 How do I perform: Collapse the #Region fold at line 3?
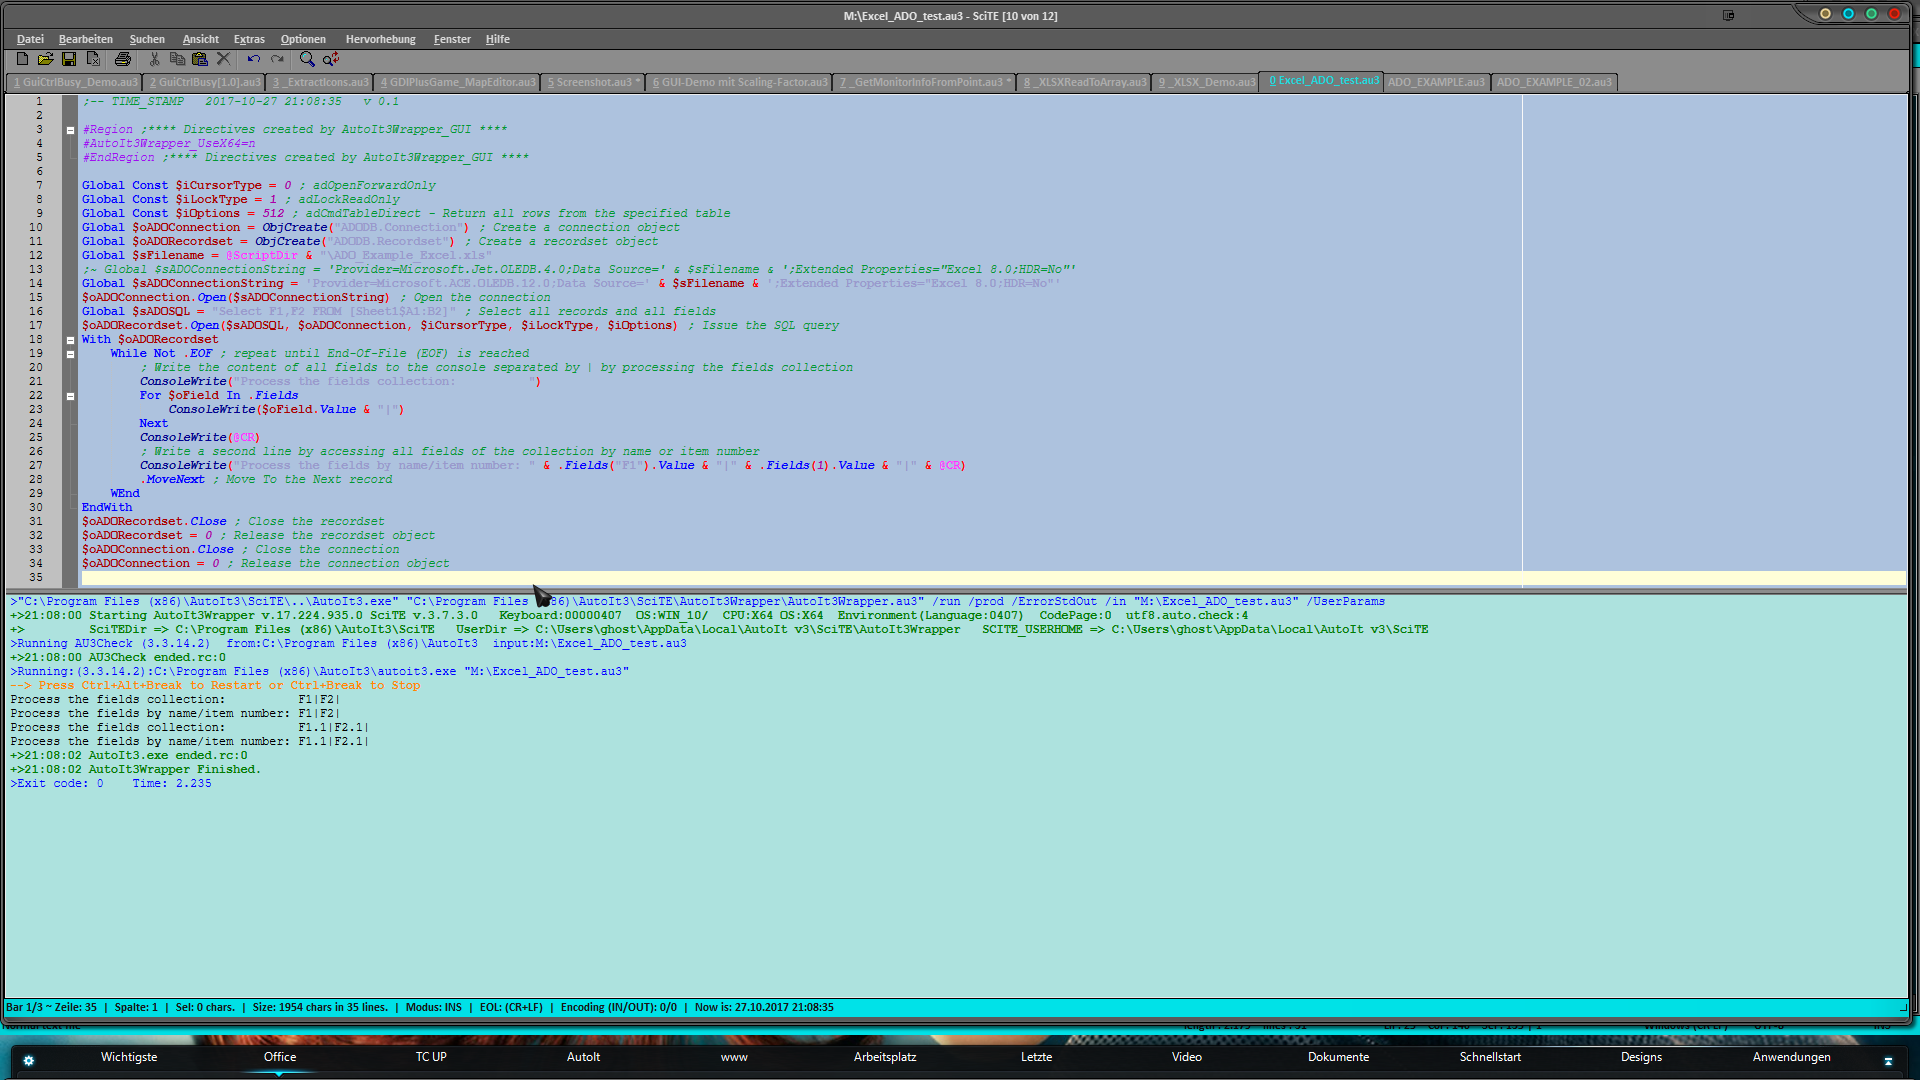point(70,130)
